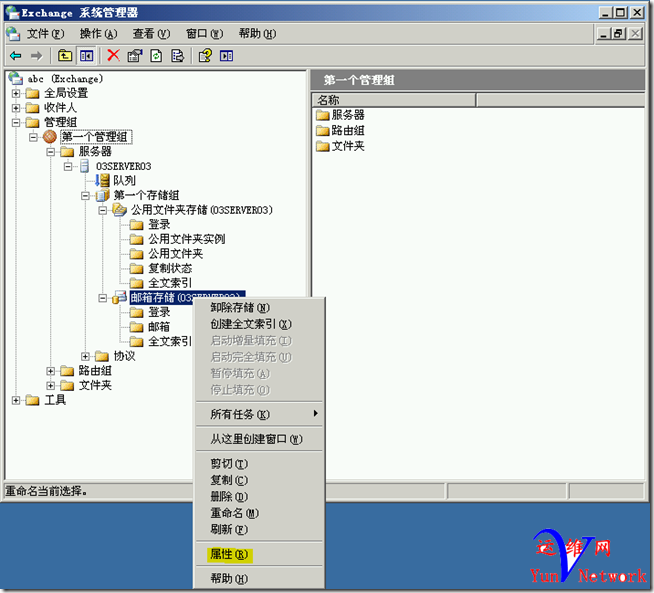The height and width of the screenshot is (593, 654).
Task: Open the 帮助(H) menu bar item
Action: point(257,33)
